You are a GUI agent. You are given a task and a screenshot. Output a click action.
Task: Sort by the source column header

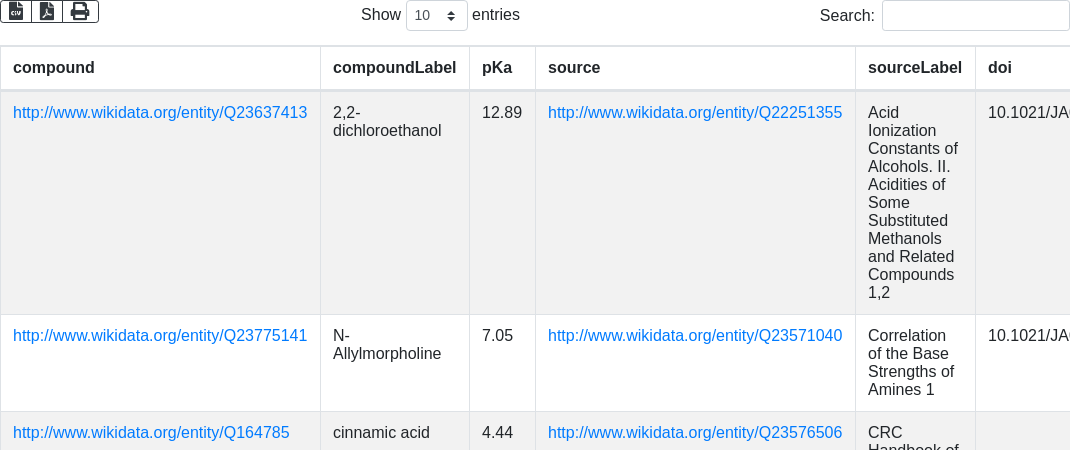(x=574, y=68)
